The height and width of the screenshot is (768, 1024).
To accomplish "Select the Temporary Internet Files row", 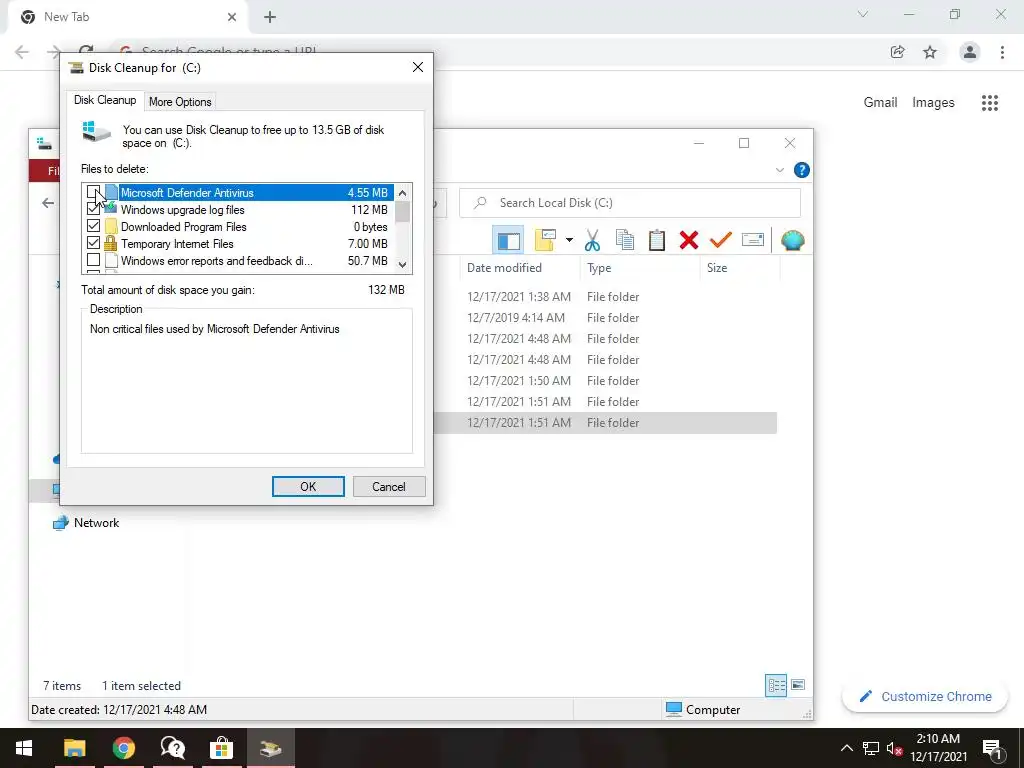I will click(x=239, y=244).
